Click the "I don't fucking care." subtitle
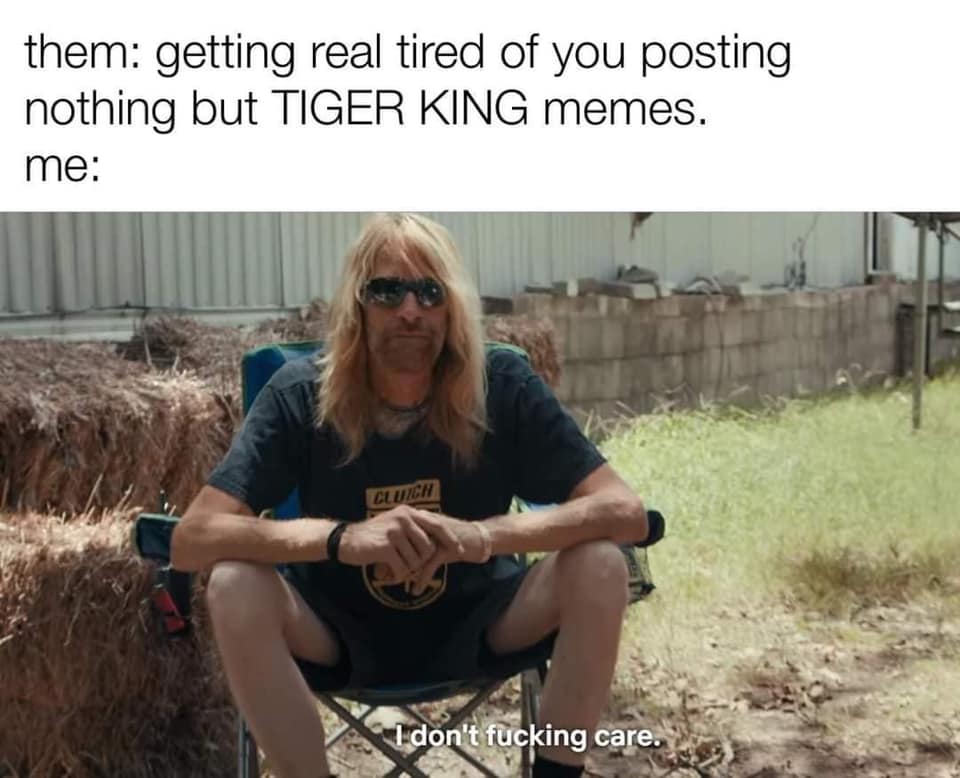Viewport: 960px width, 778px height. (528, 736)
